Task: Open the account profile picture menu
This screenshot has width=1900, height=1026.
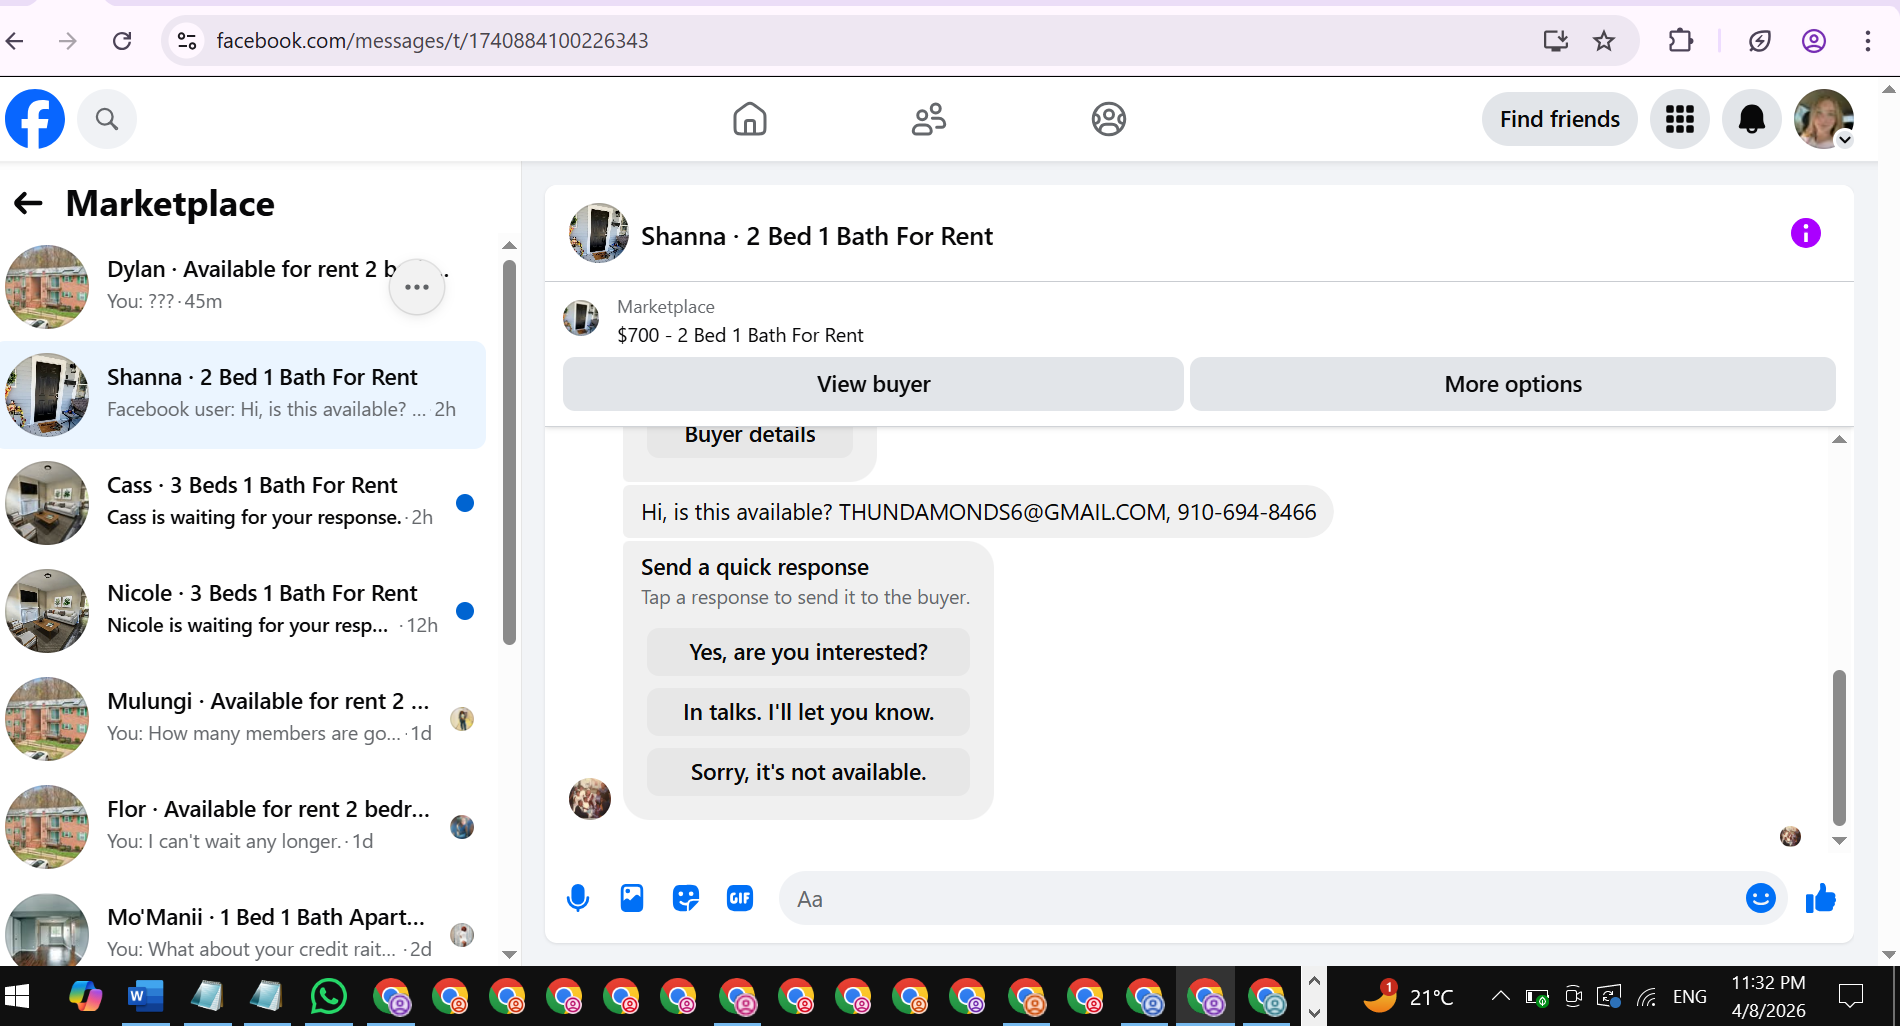Action: [x=1824, y=119]
